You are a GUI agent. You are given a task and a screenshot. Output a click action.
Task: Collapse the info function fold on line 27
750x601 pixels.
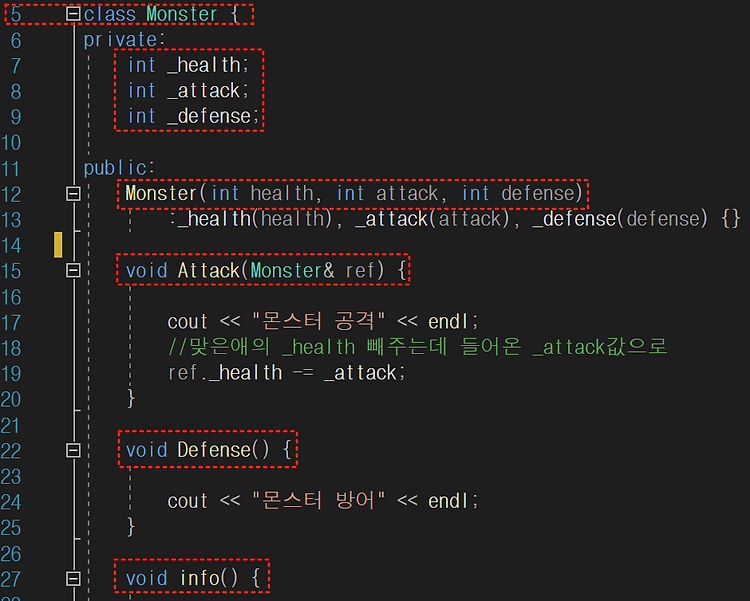pos(73,579)
